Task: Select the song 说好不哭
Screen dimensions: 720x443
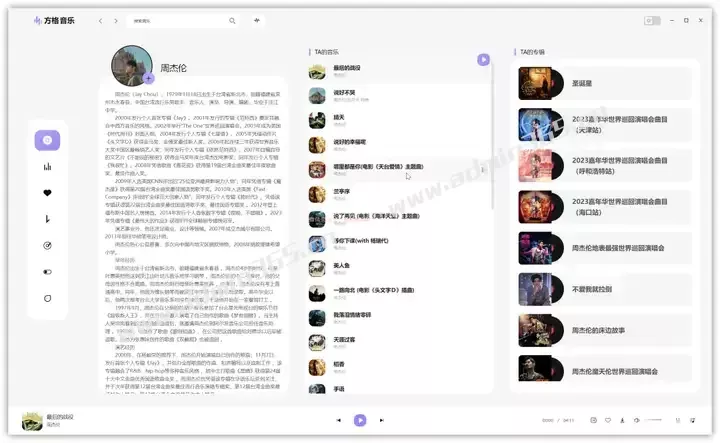Action: tap(399, 96)
